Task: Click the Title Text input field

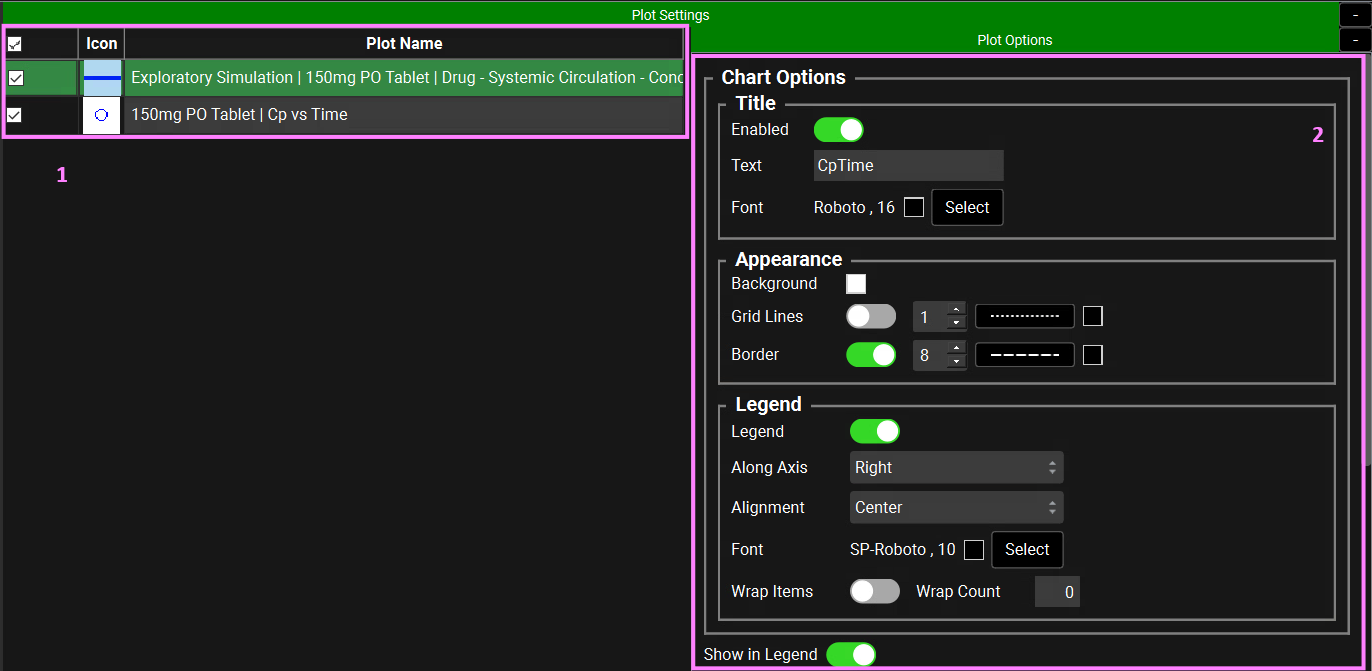Action: click(908, 166)
